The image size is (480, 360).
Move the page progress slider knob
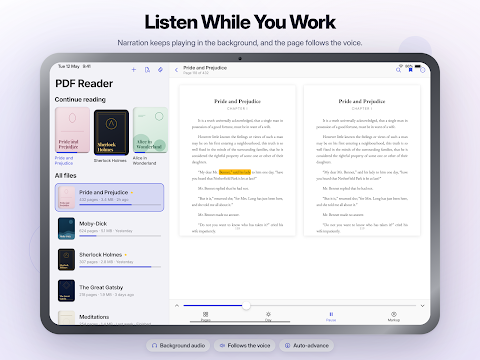[246, 305]
